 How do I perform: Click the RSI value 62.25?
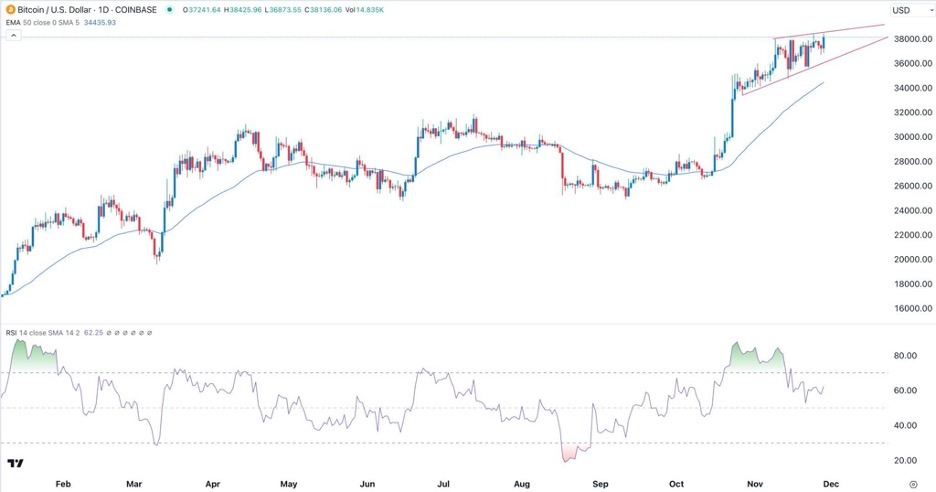93,333
